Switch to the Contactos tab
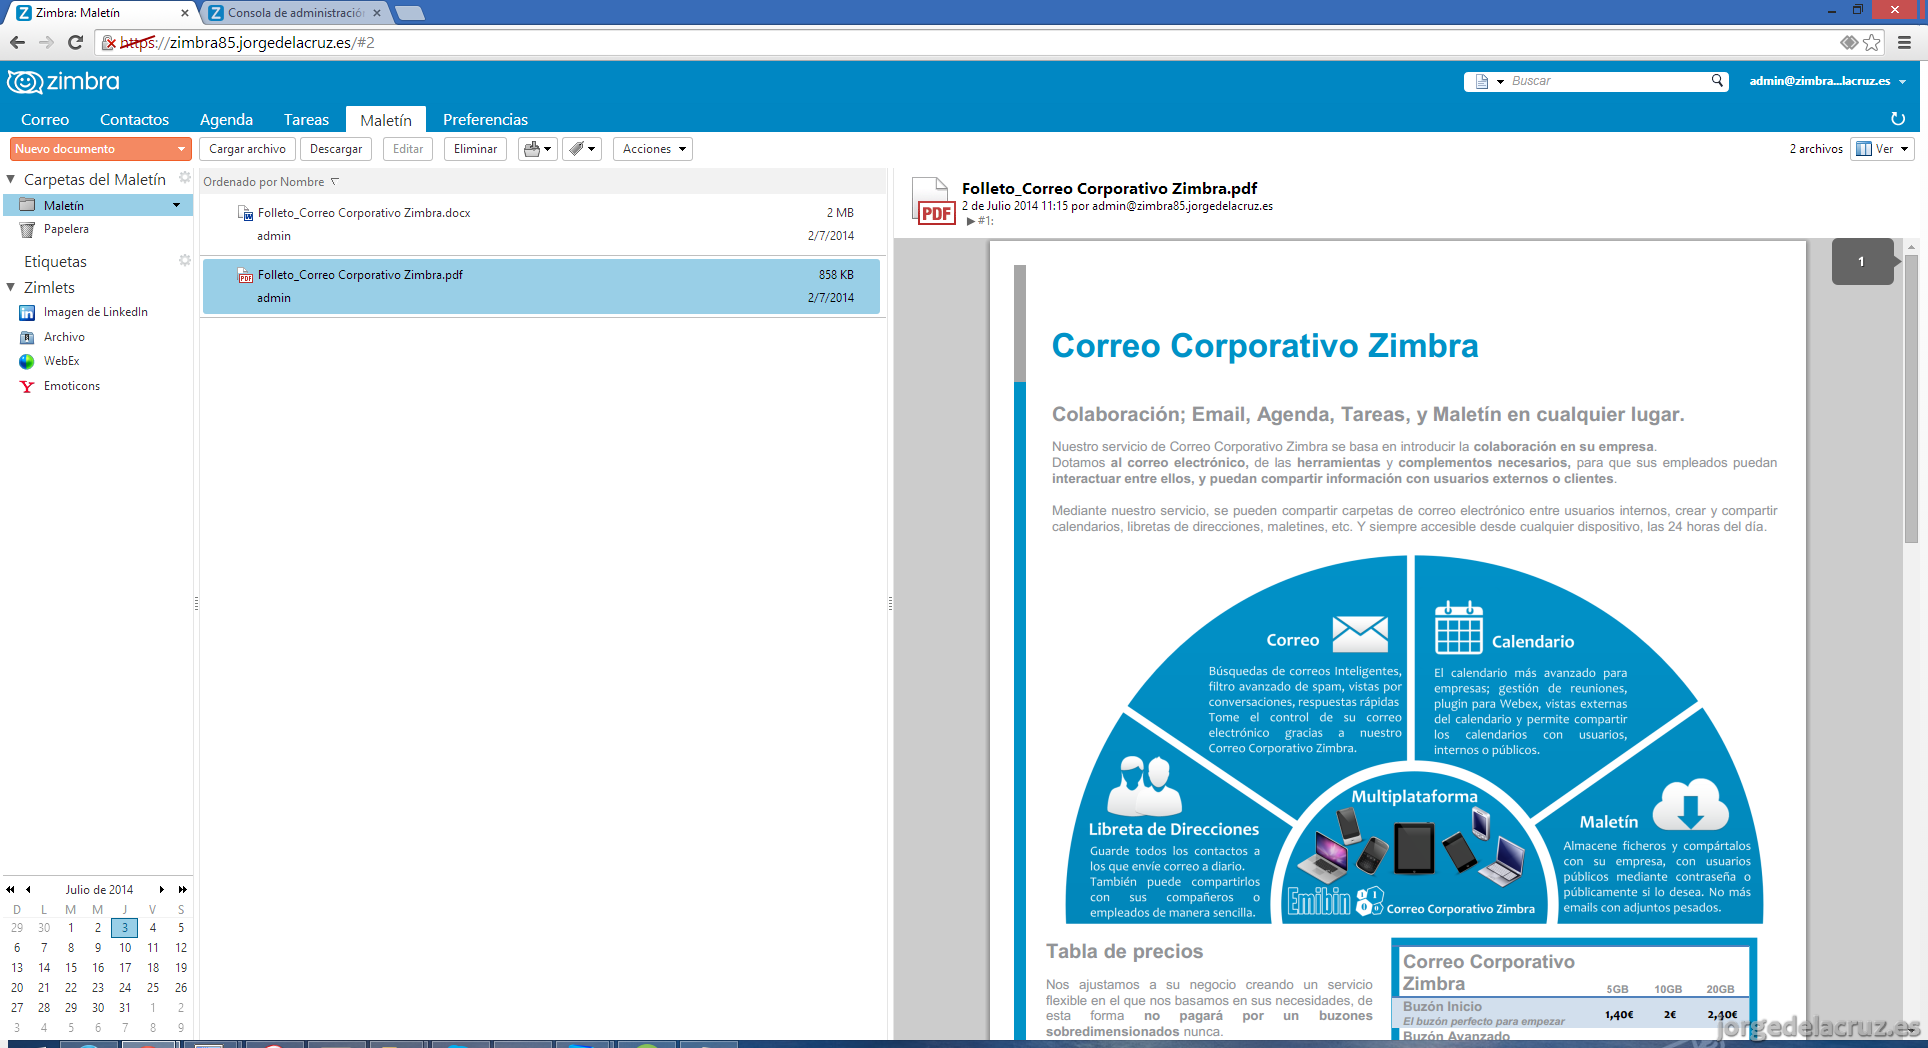The width and height of the screenshot is (1928, 1048). pyautogui.click(x=134, y=119)
